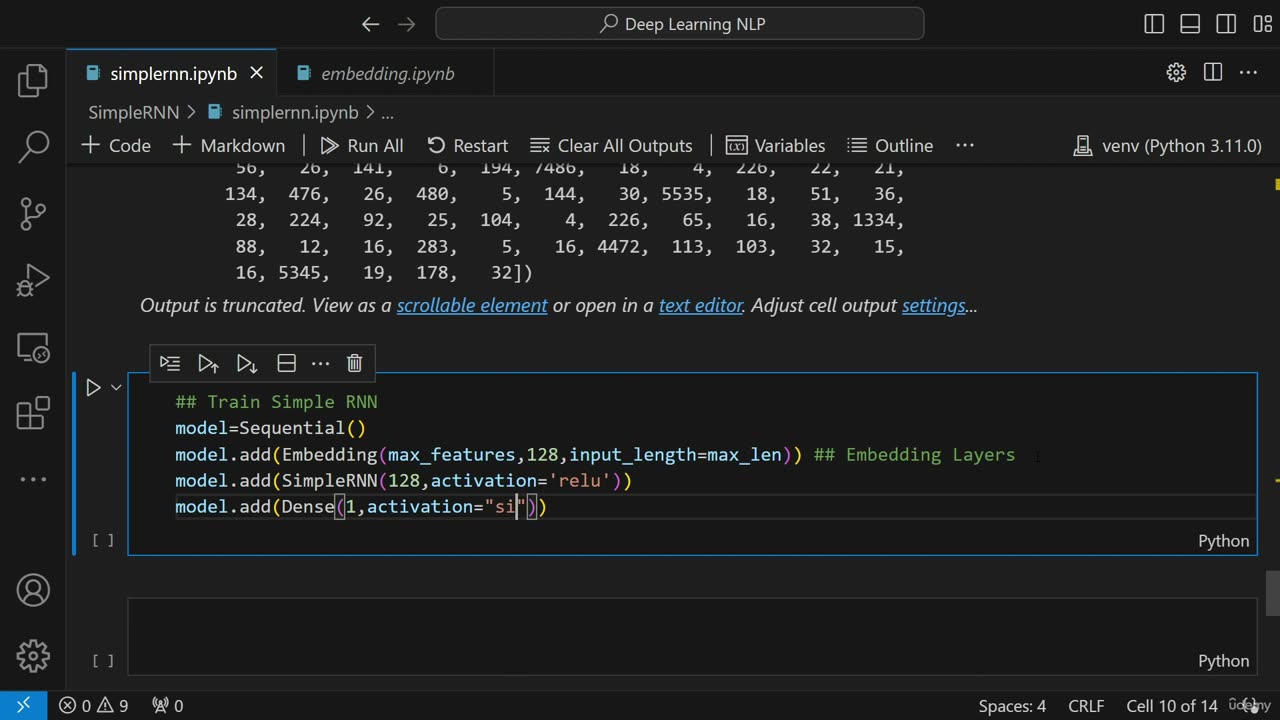Screen dimensions: 1280x720
Task: Execute above cells icon
Action: pos(208,363)
